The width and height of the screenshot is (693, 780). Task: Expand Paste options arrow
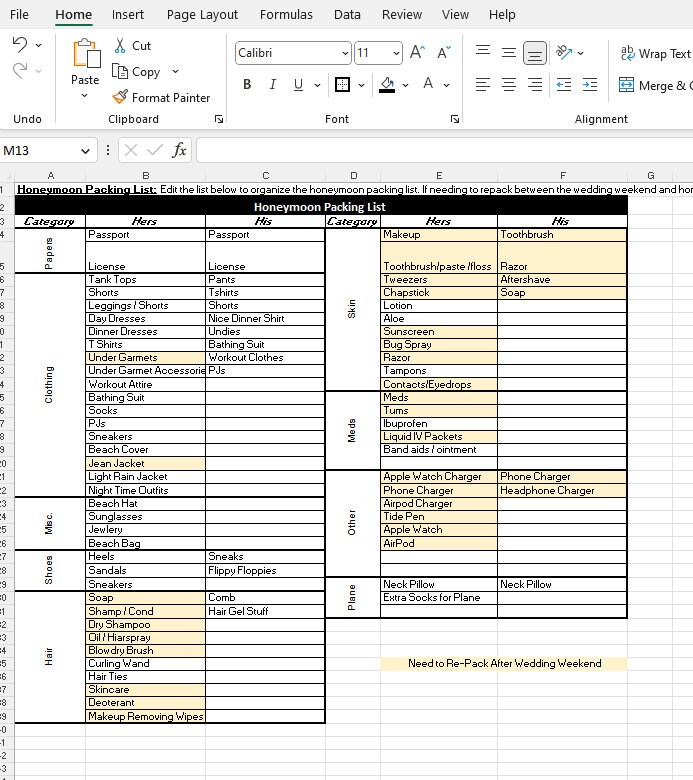(85, 96)
